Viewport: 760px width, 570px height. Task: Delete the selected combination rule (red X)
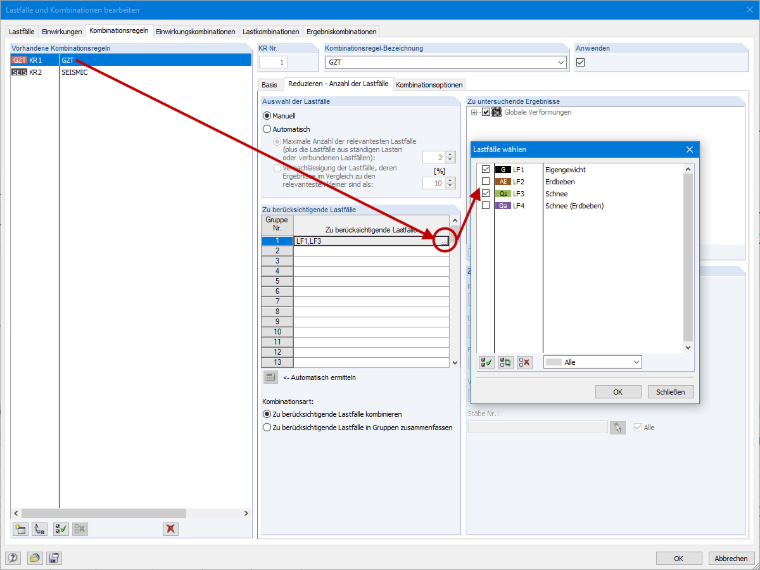(171, 529)
